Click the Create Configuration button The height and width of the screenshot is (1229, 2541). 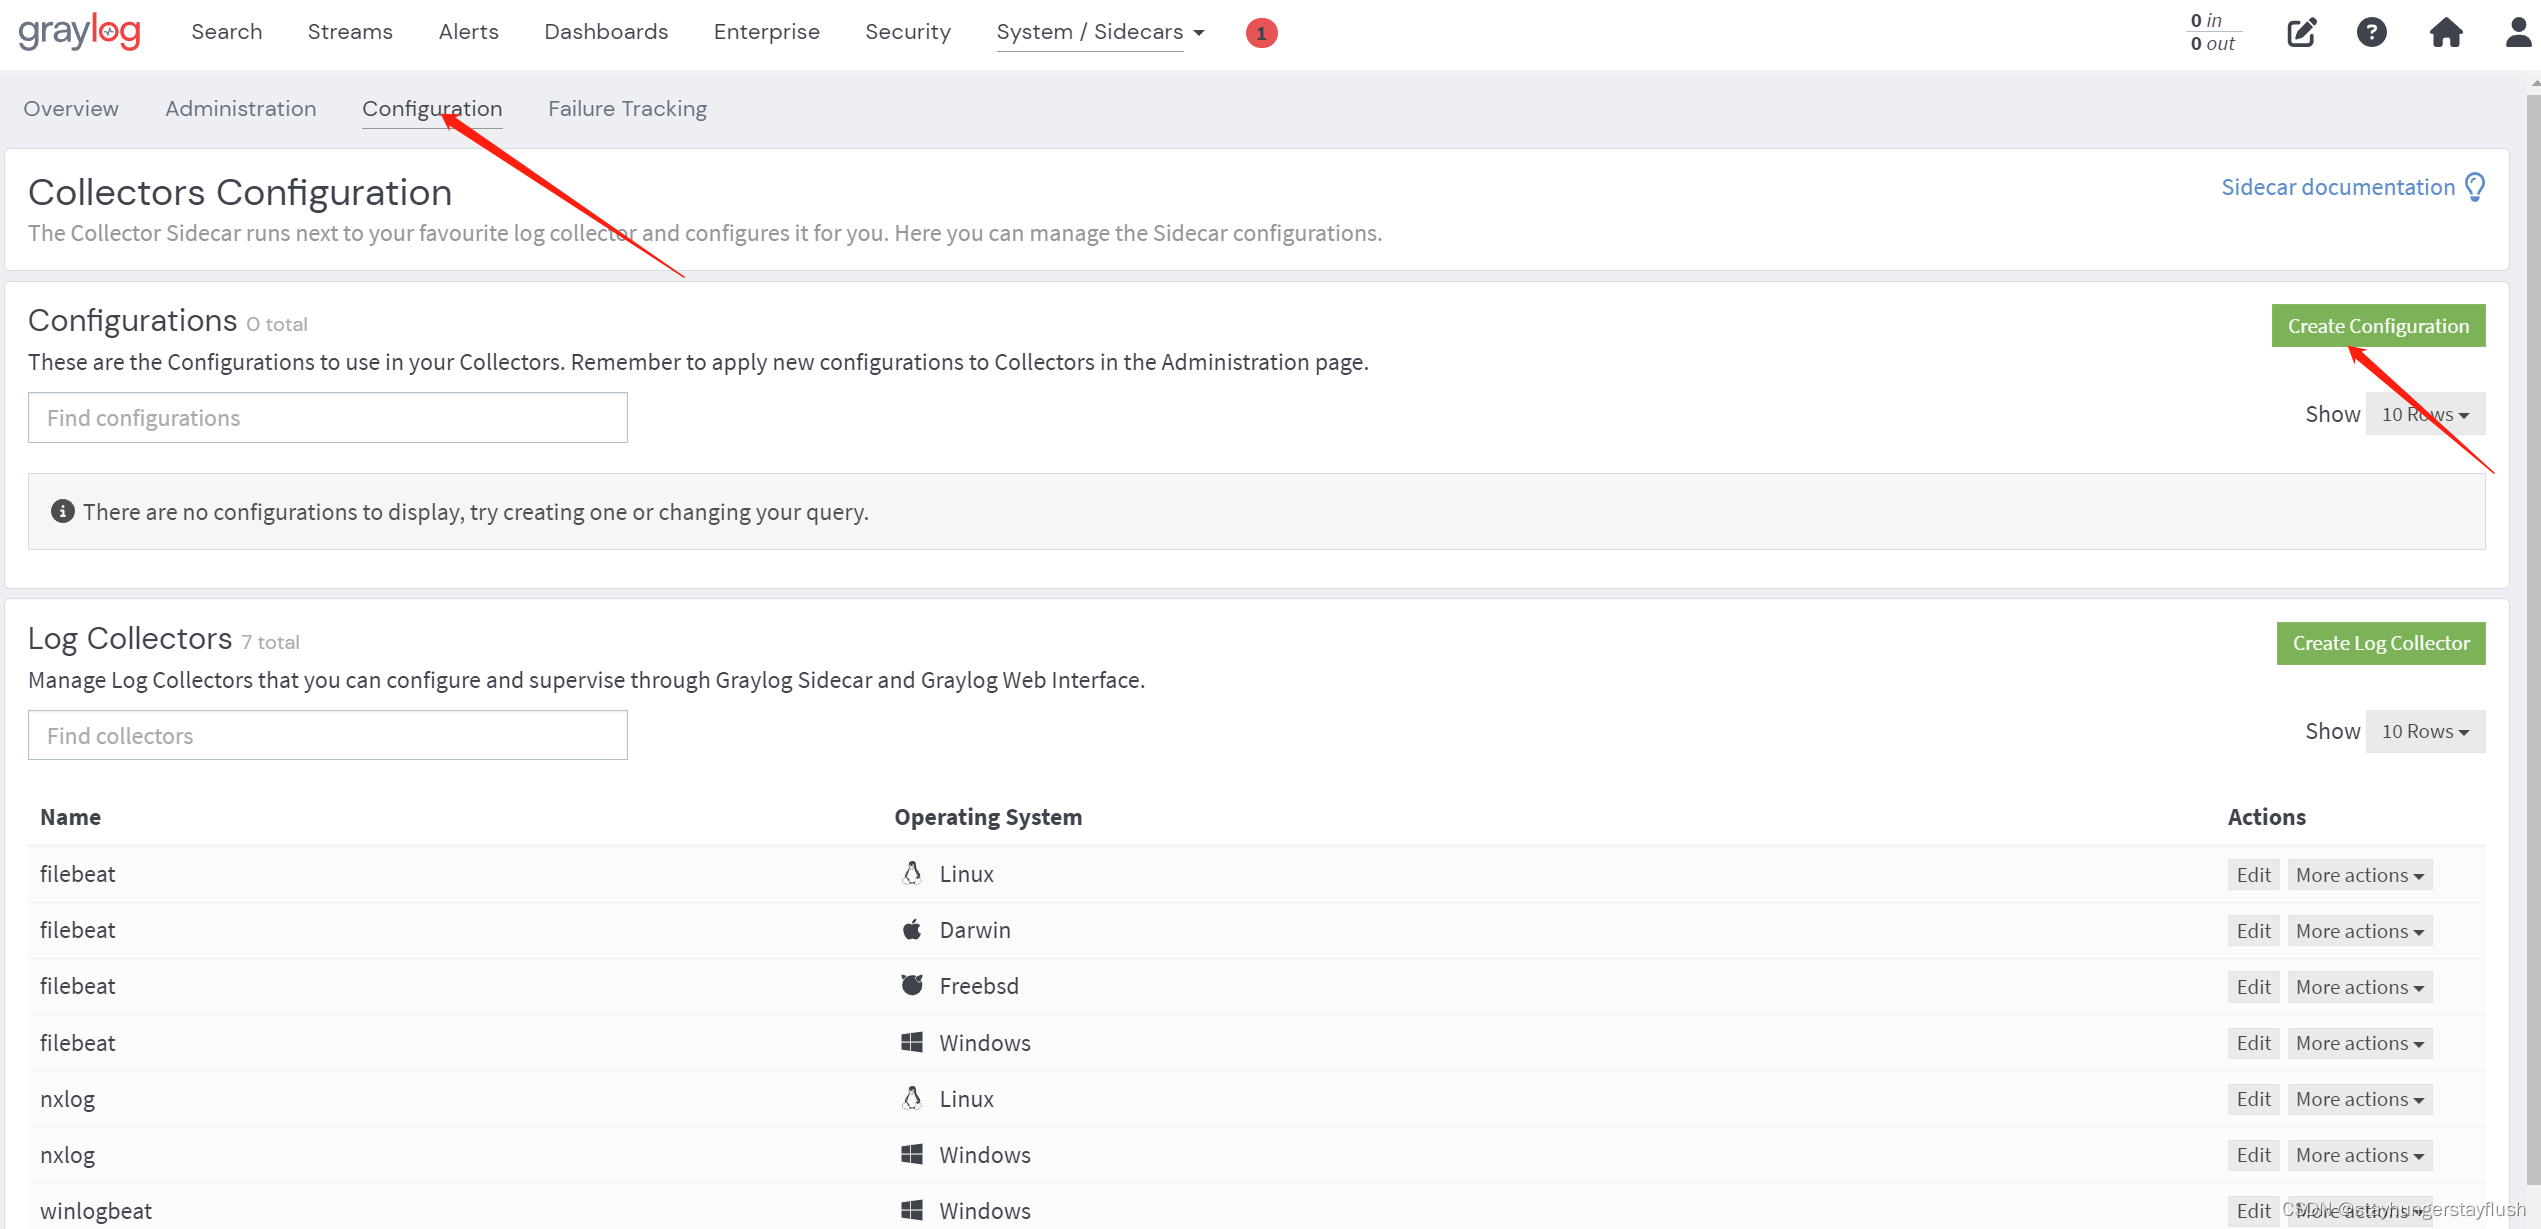coord(2378,326)
